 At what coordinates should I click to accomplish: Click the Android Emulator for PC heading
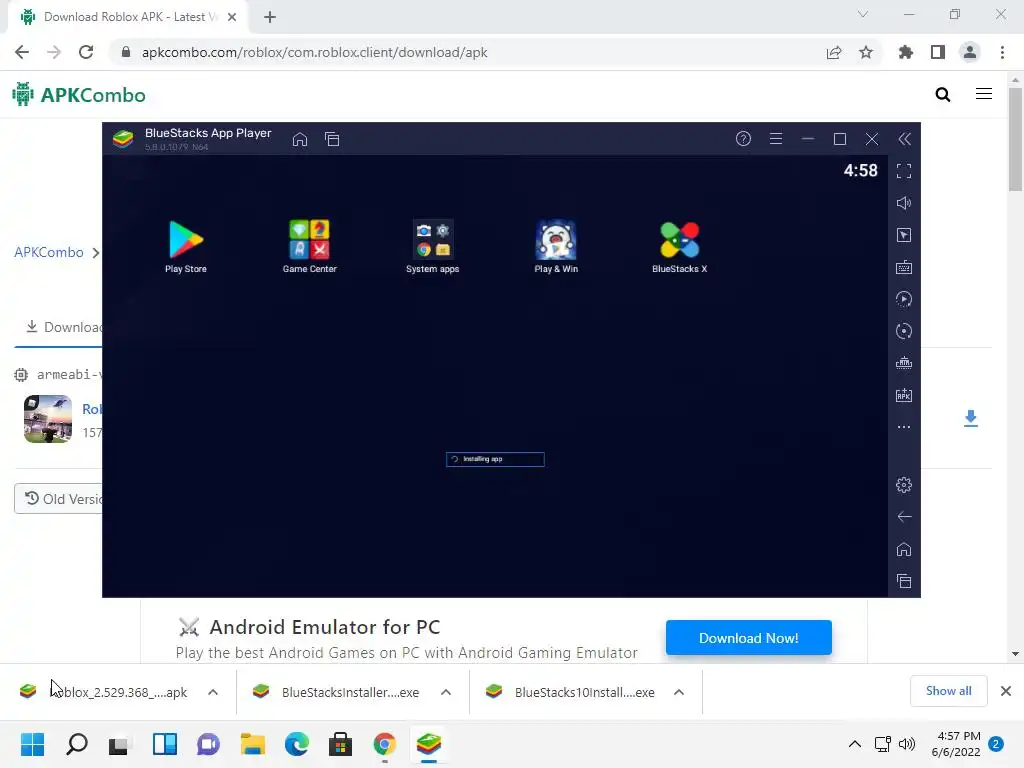(x=325, y=627)
